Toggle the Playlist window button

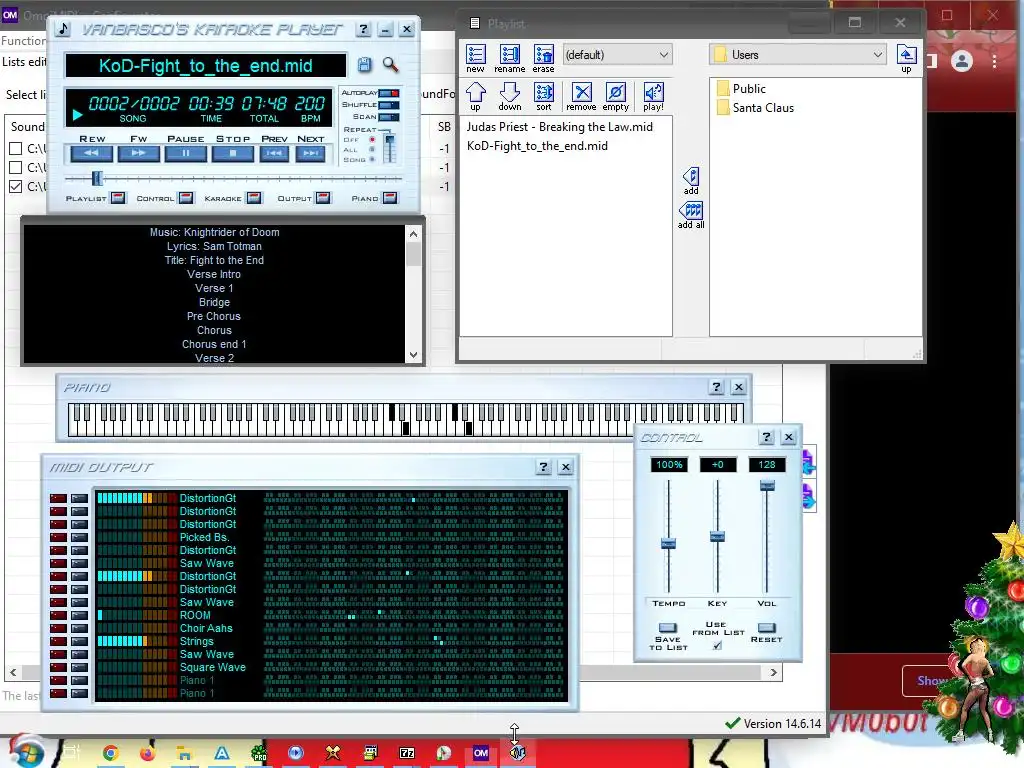coord(118,198)
